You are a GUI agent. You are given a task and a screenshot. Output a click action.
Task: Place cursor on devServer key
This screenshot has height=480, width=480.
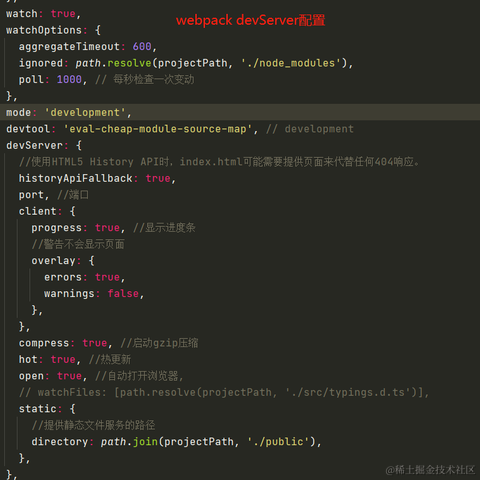click(34, 145)
